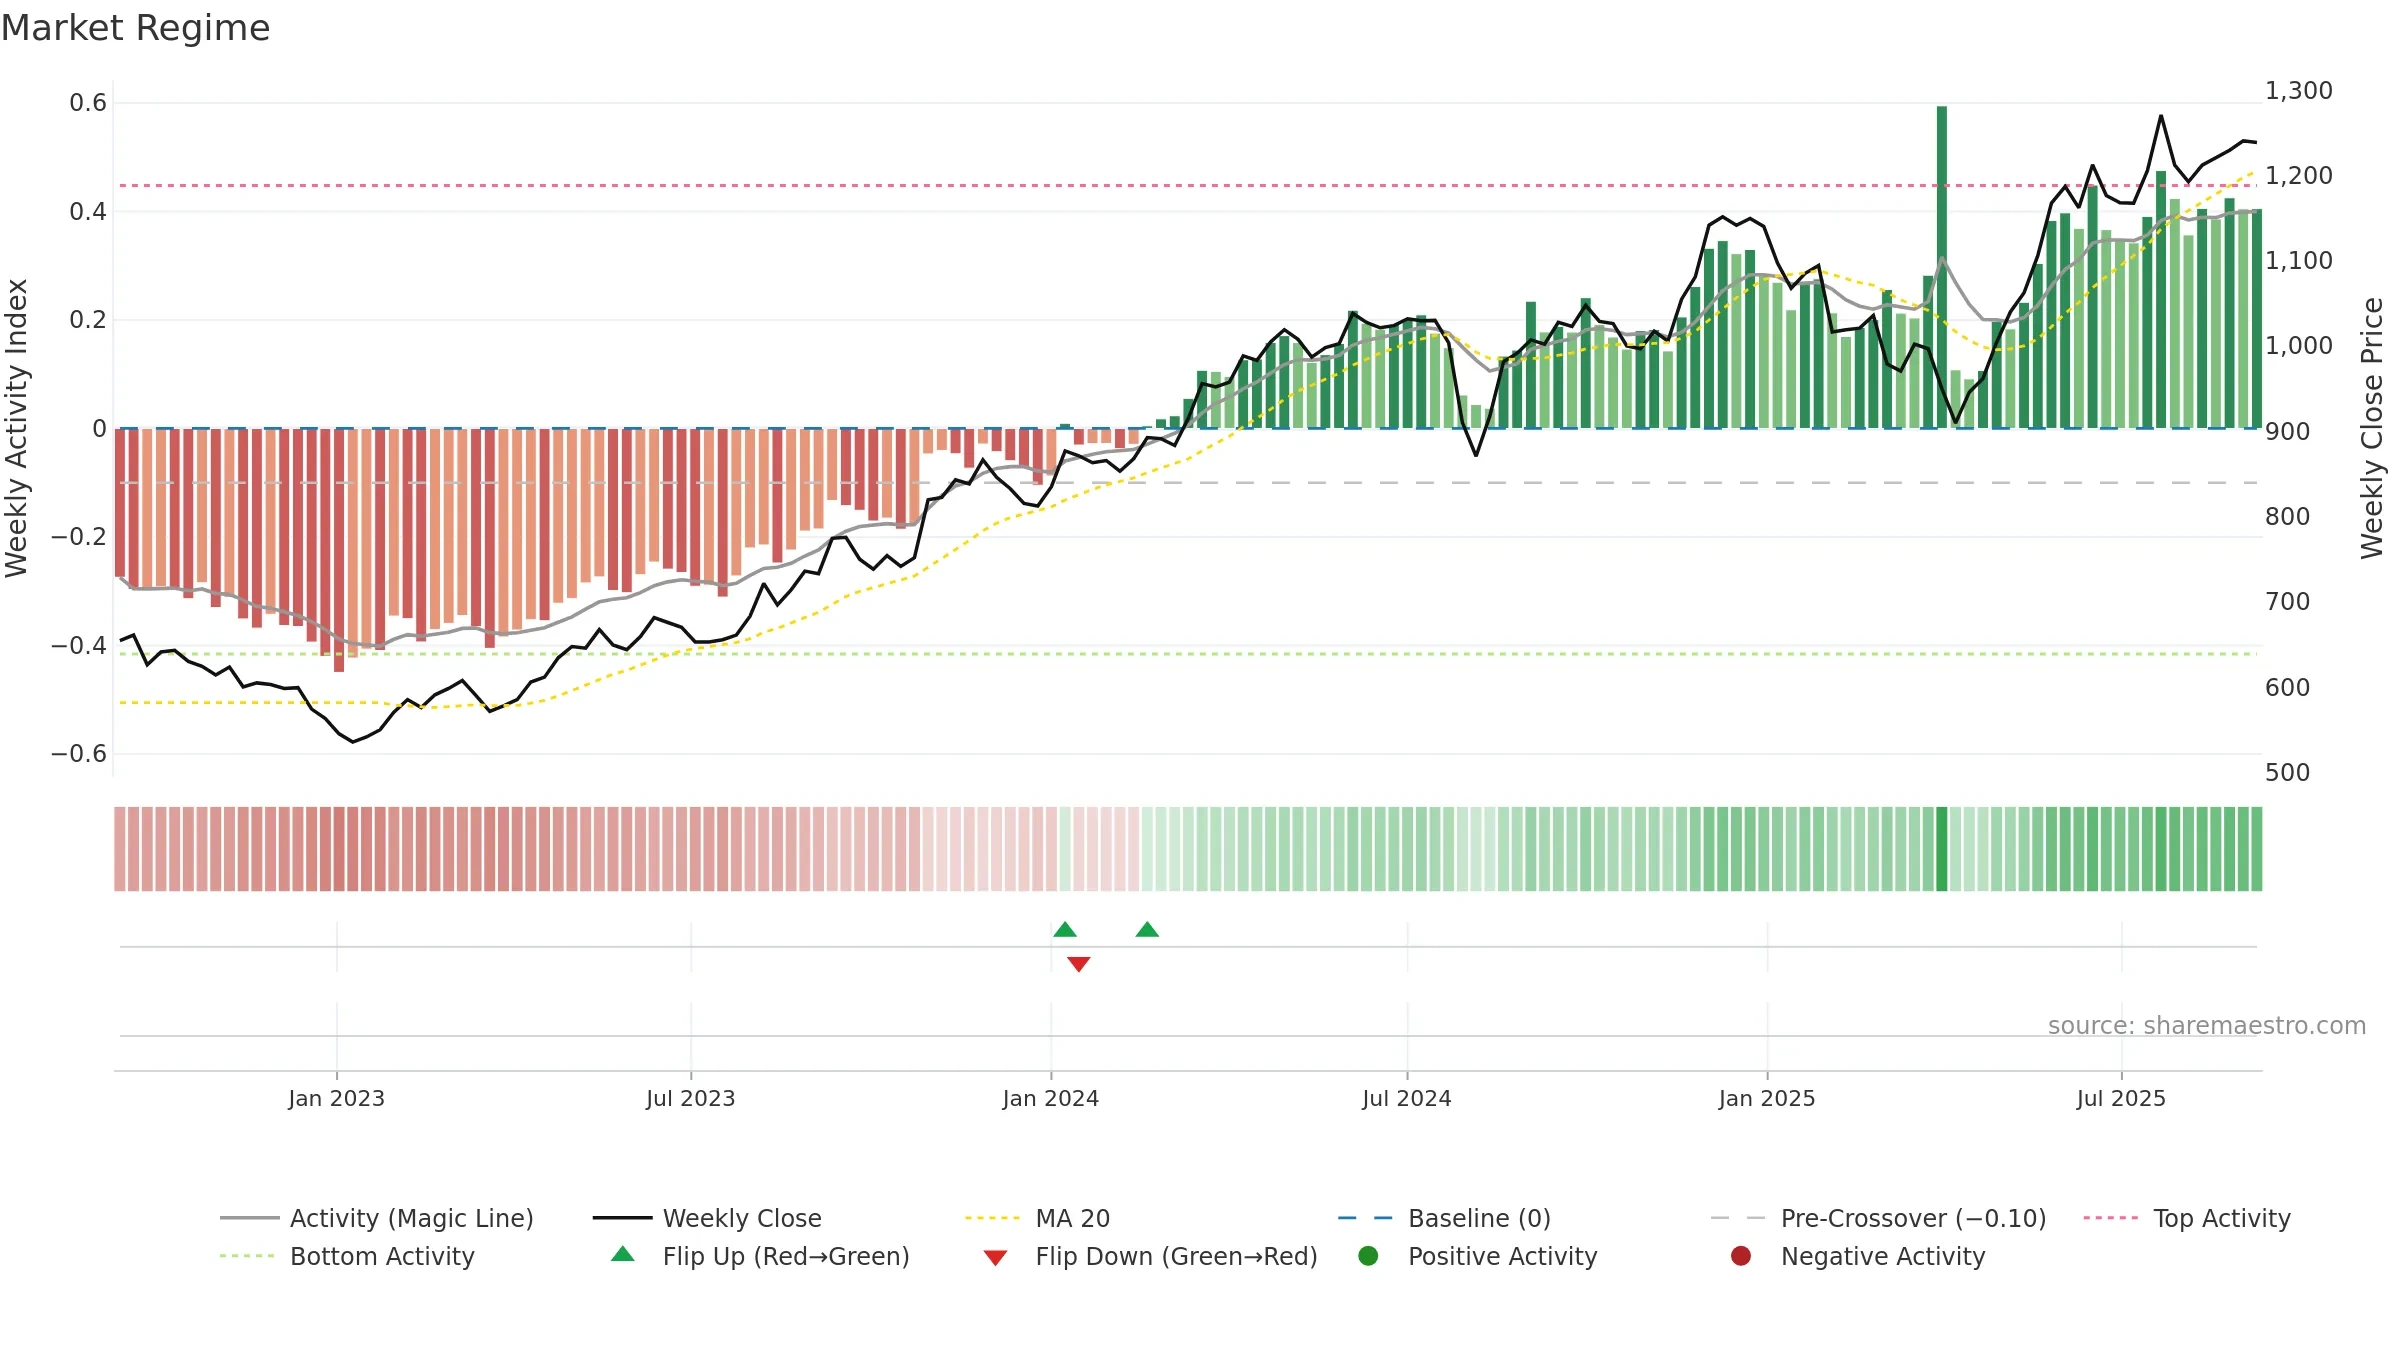
Task: Click the source: sharemaestro.com text
Action: 2207,1026
